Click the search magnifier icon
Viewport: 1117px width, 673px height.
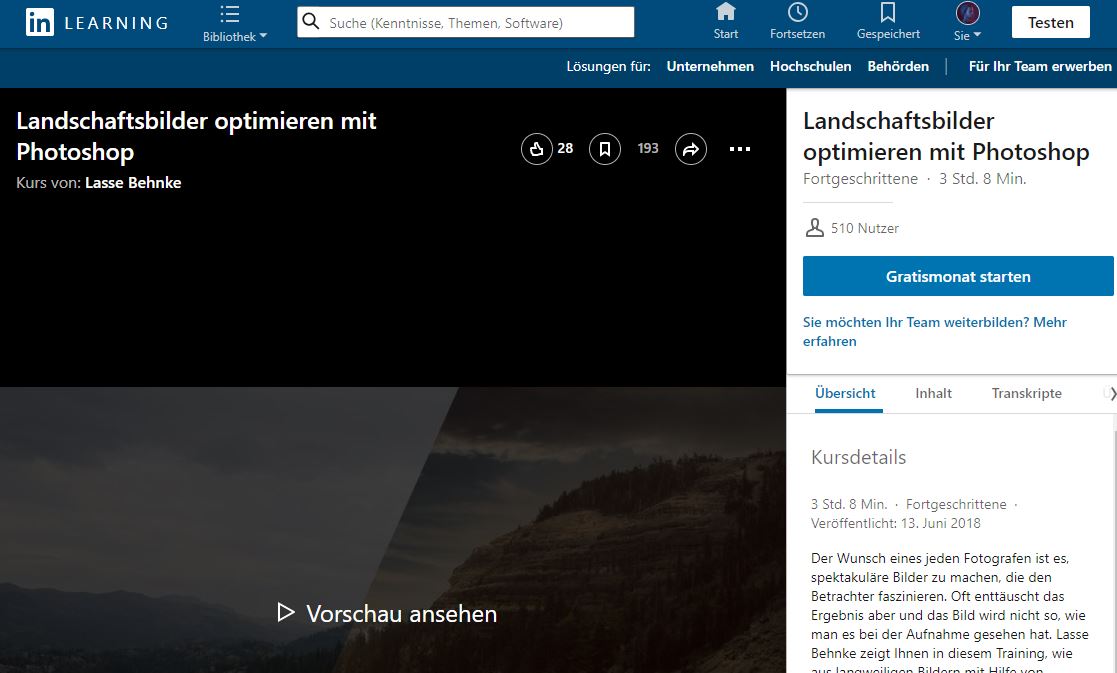point(311,21)
